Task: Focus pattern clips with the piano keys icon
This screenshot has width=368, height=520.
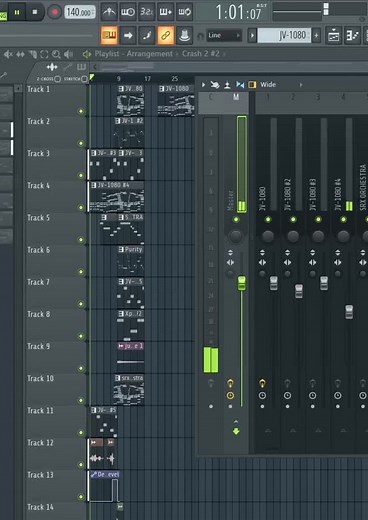Action: (x=82, y=67)
